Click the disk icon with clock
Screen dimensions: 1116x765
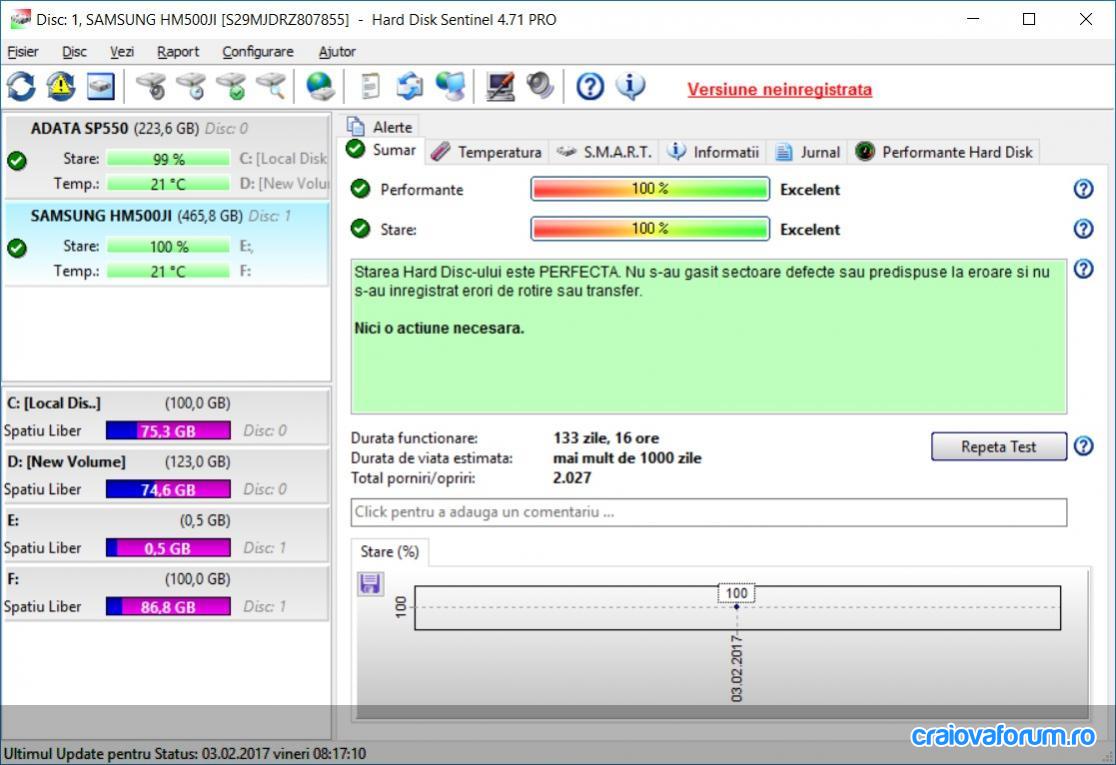tap(191, 87)
